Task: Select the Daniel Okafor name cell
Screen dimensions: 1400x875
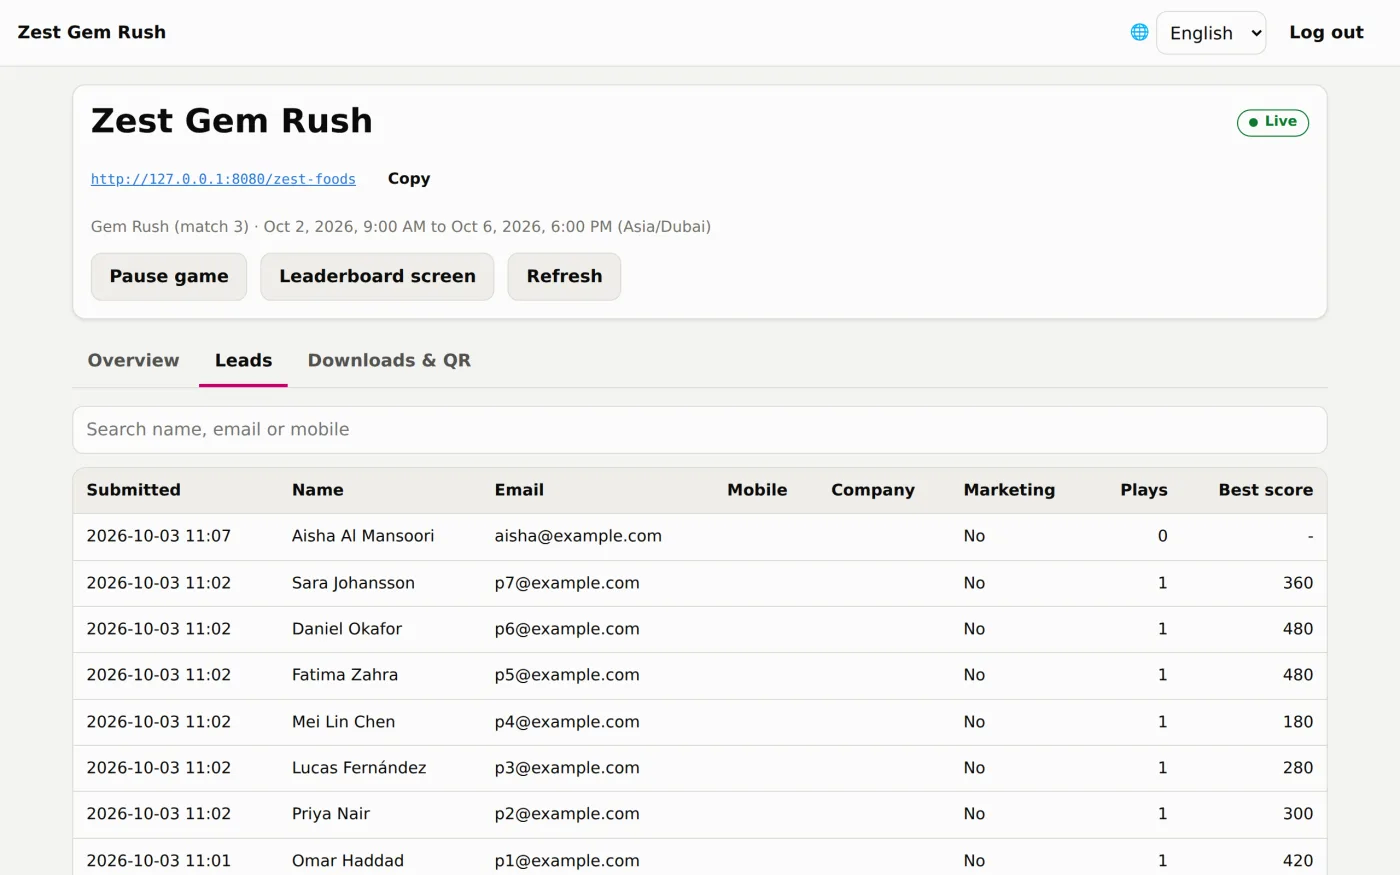Action: click(347, 629)
